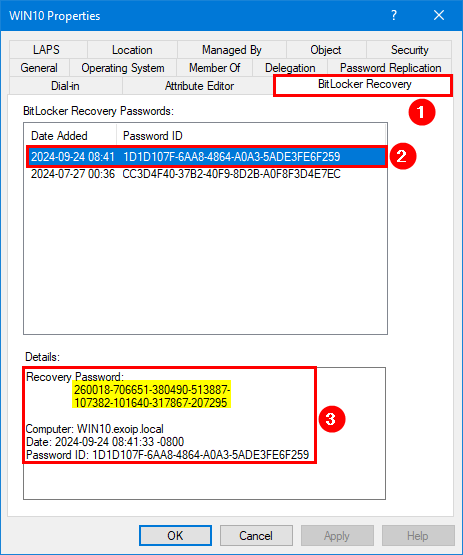Open the LAPS tab
The height and width of the screenshot is (555, 463).
click(46, 50)
